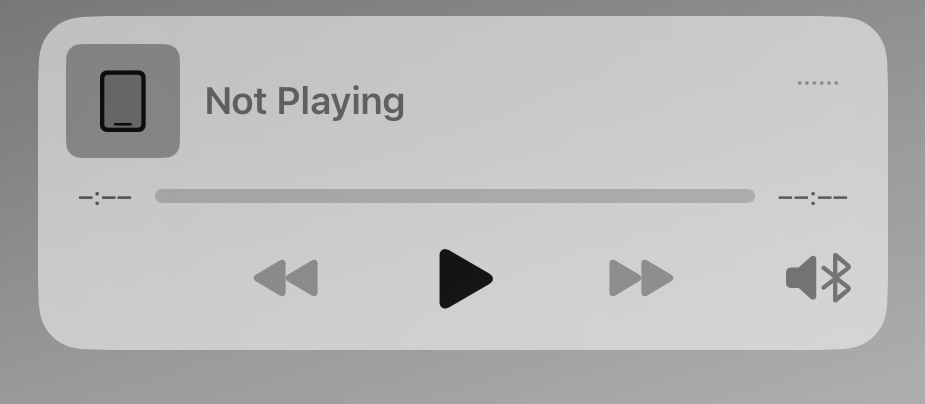Start playback with the play button

(x=465, y=278)
